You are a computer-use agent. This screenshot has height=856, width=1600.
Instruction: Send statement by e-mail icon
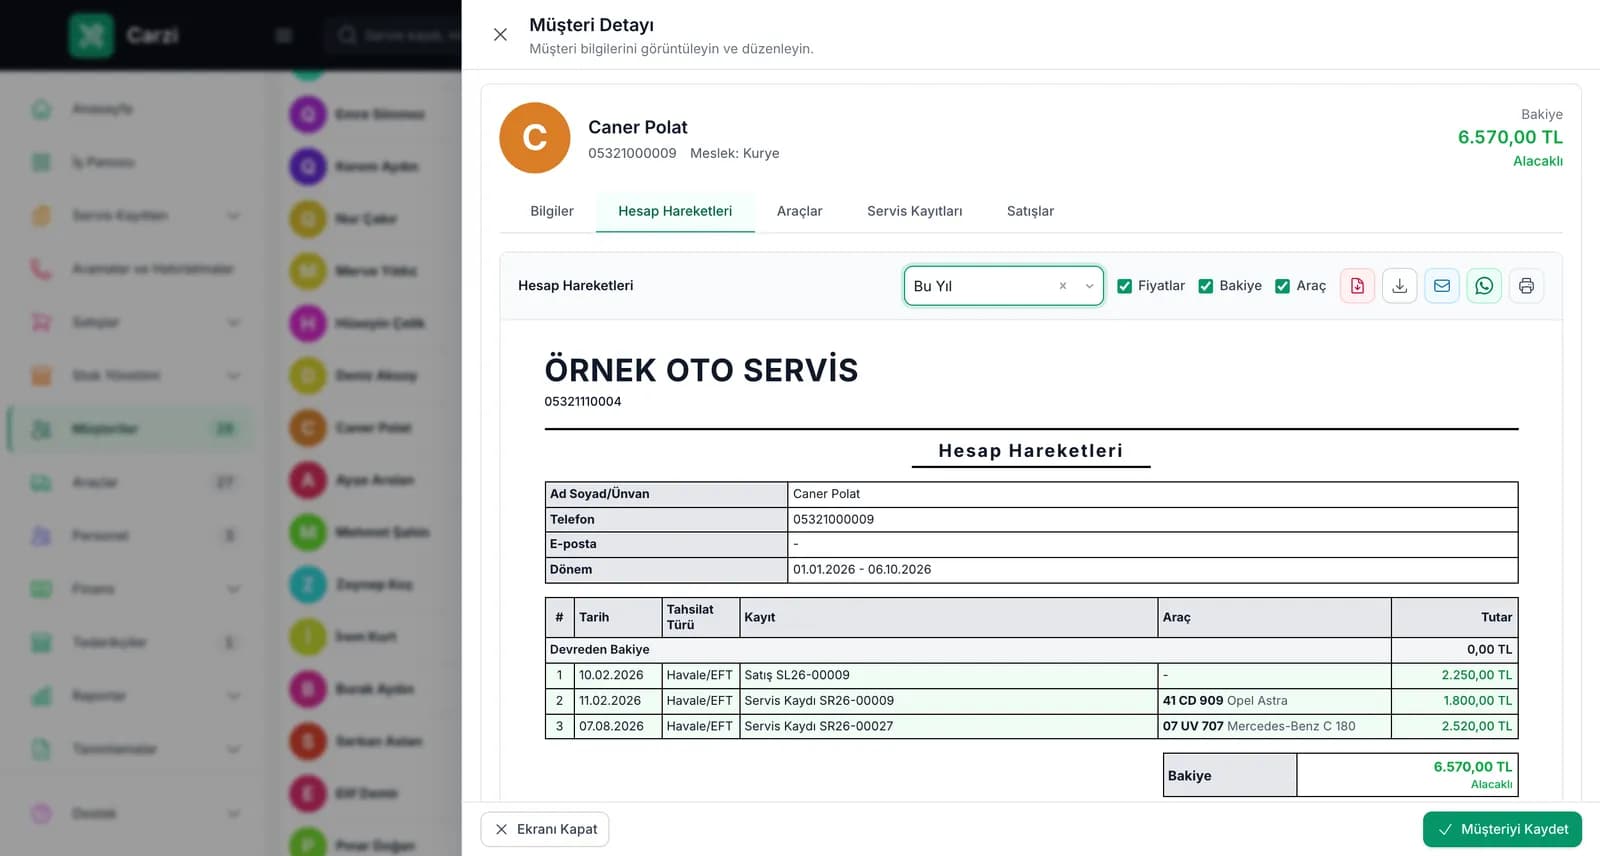(x=1442, y=286)
